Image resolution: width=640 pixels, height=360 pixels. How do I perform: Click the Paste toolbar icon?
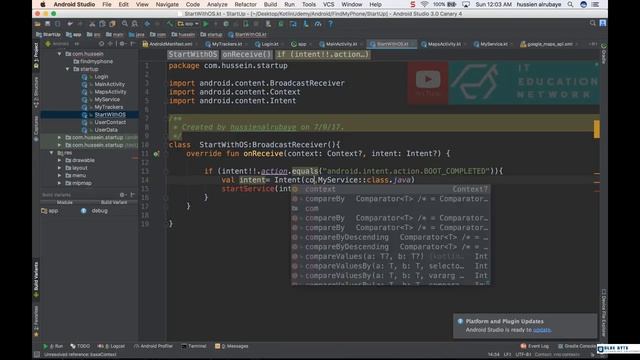click(112, 24)
